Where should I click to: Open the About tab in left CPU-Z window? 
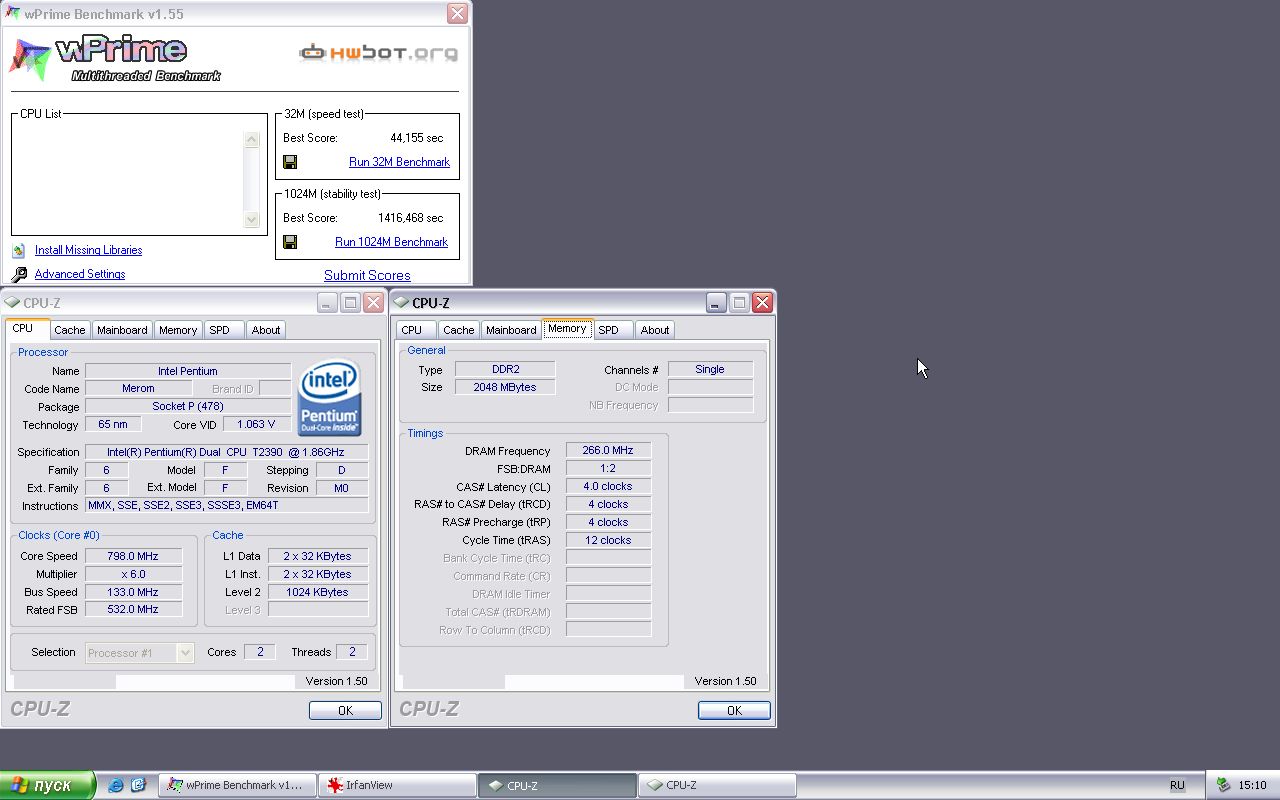266,330
